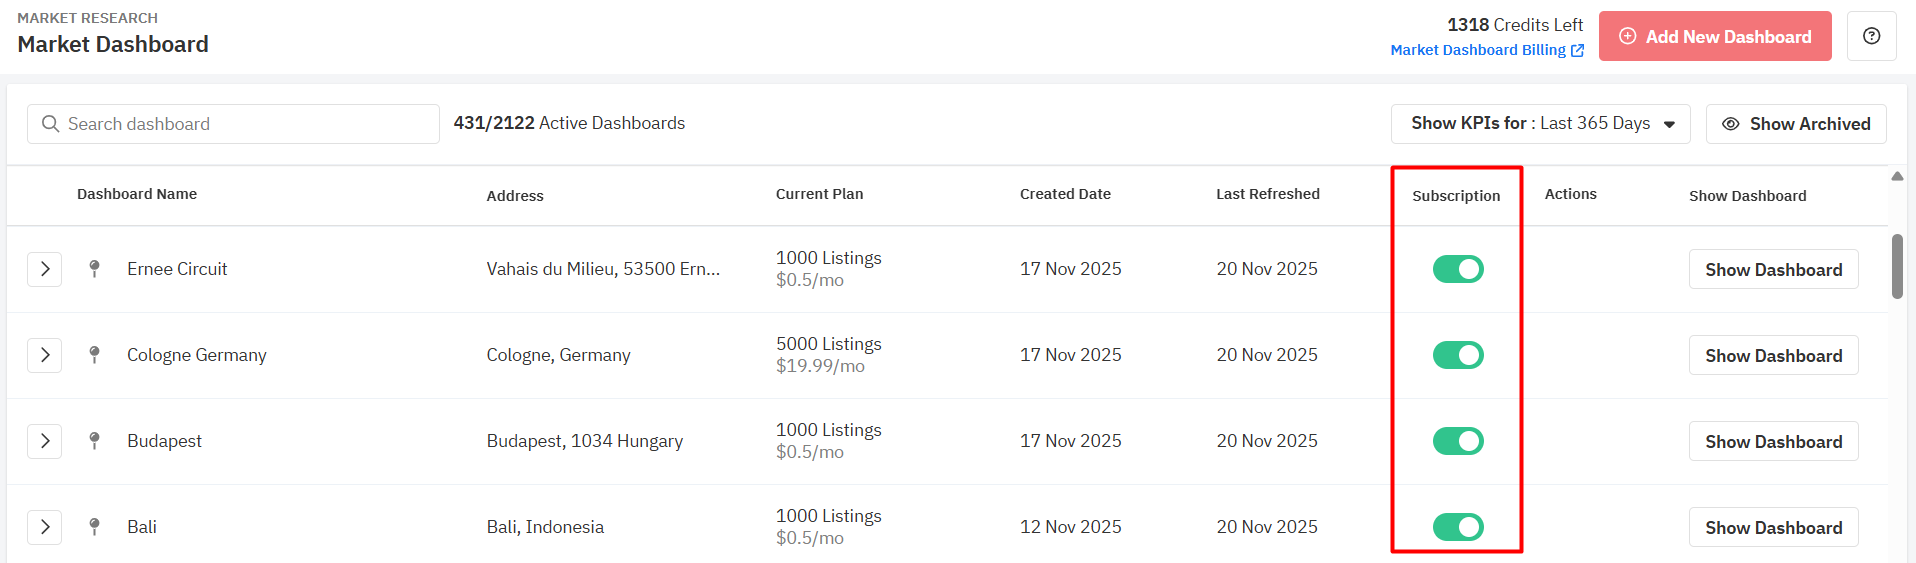
Task: Open Show KPIs for Last 365 Days dropdown
Action: [1540, 124]
